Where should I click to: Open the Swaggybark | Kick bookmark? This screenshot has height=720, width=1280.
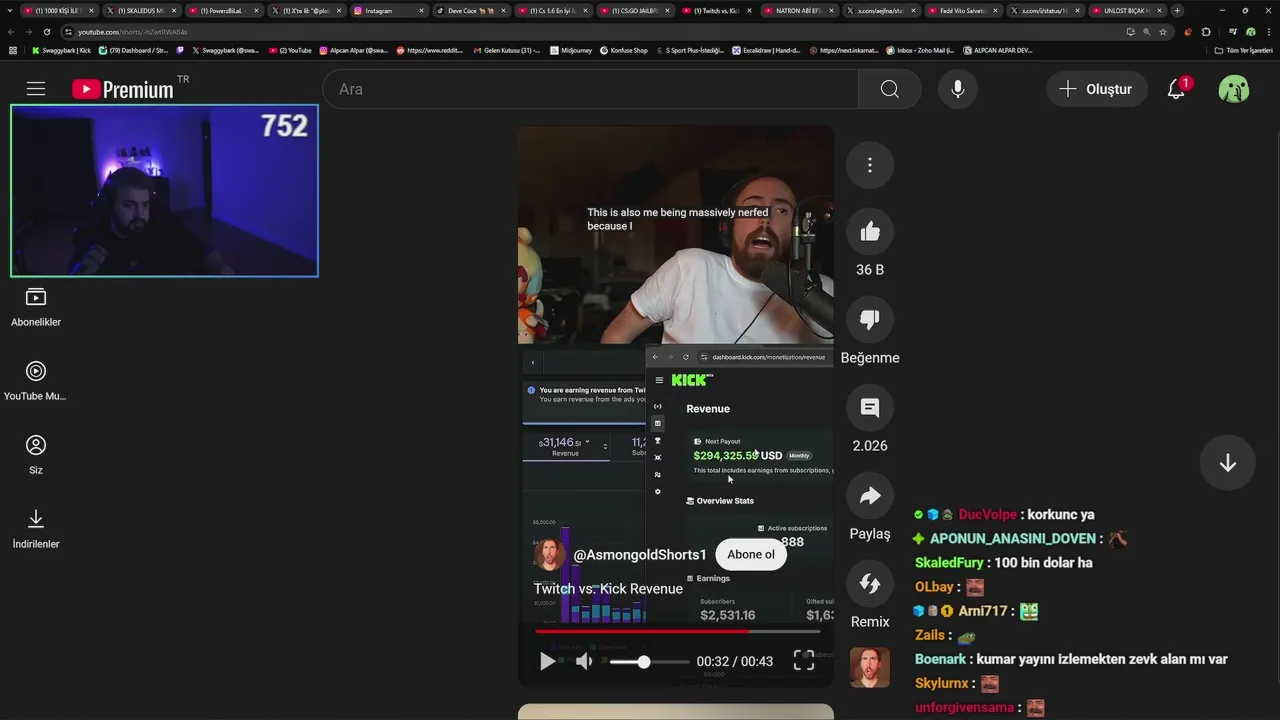[x=62, y=50]
